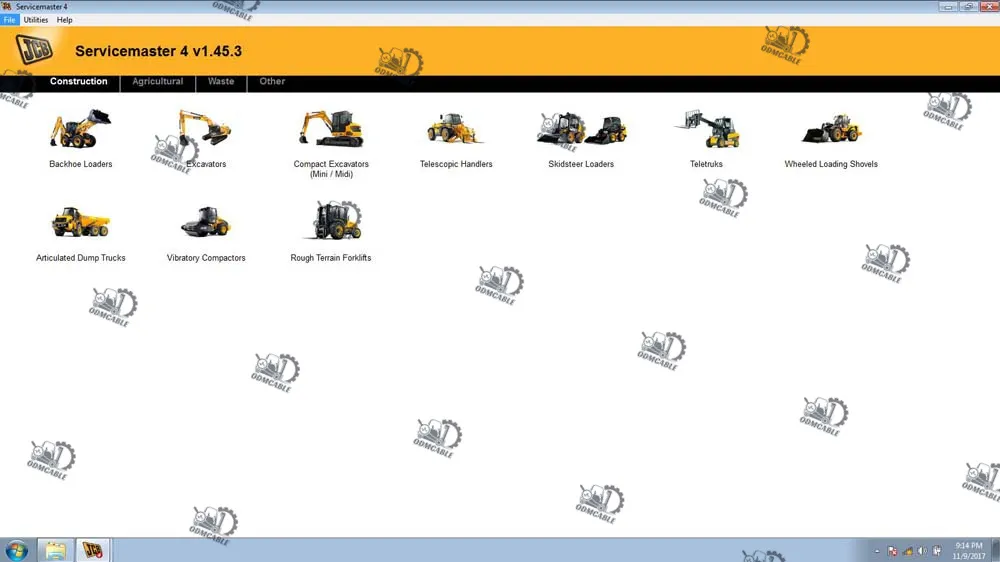Viewport: 1000px width, 562px height.
Task: Open the Utilities menu
Action: pyautogui.click(x=36, y=20)
